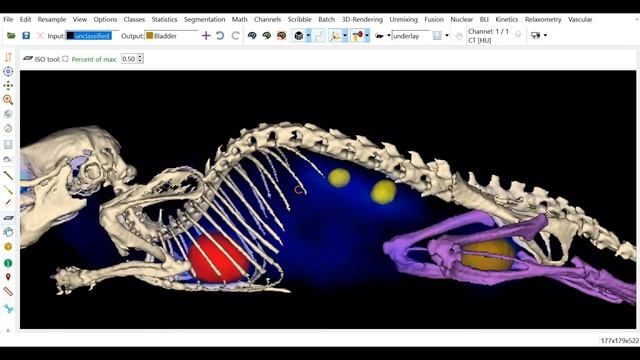This screenshot has height=360, width=640.
Task: Open the Segmentation menu
Action: [204, 19]
